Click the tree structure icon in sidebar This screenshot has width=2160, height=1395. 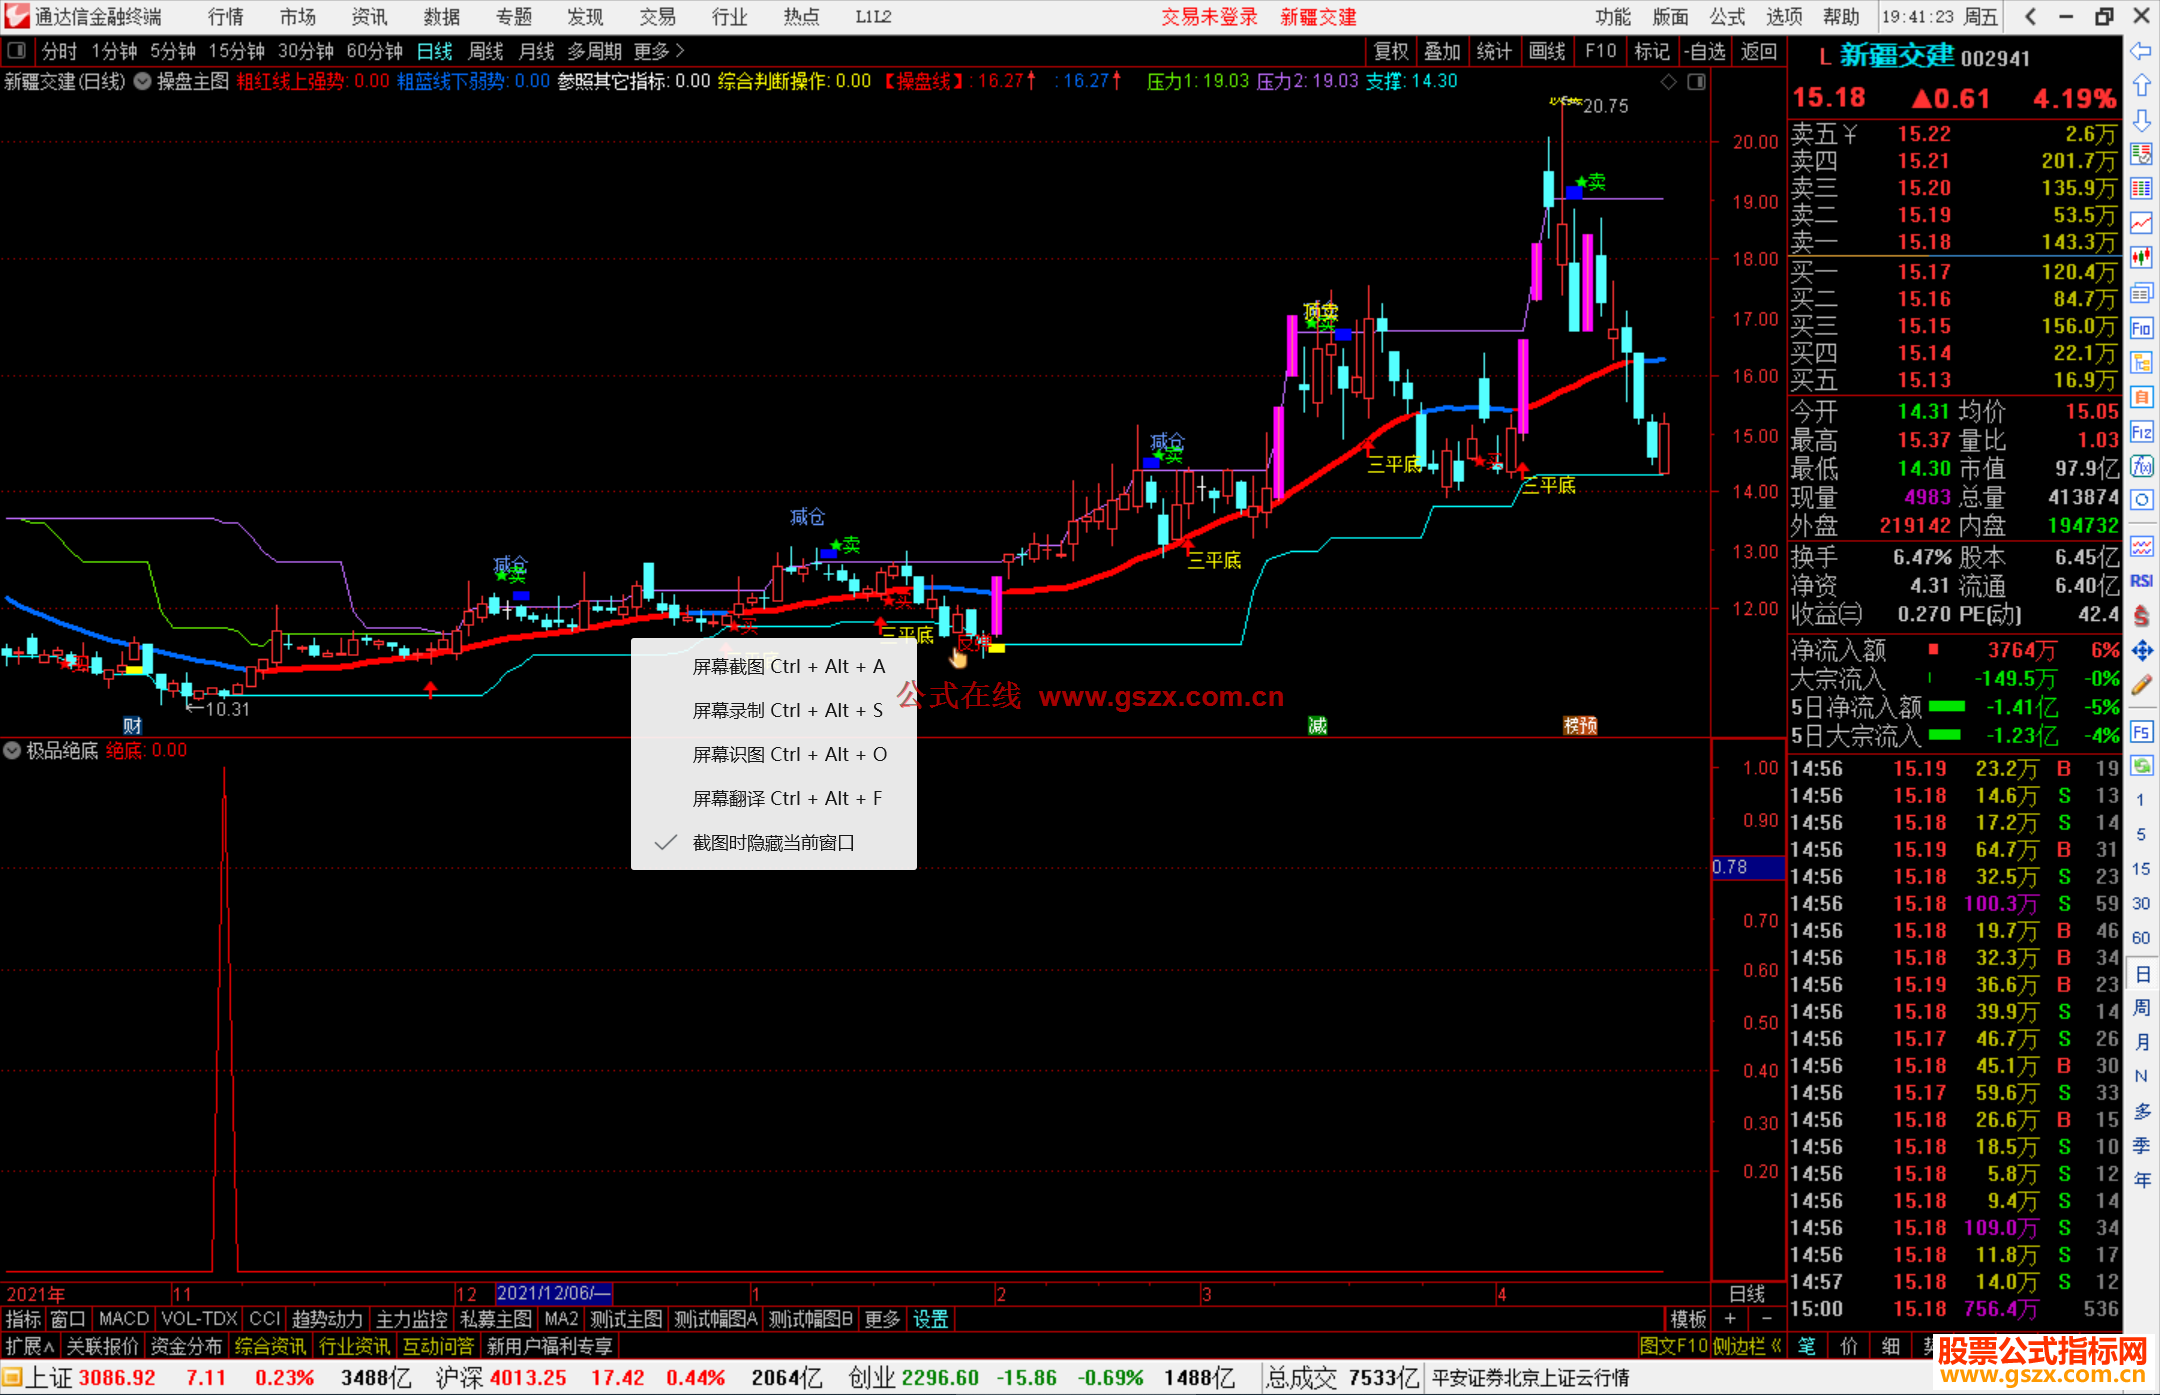coord(2141,362)
